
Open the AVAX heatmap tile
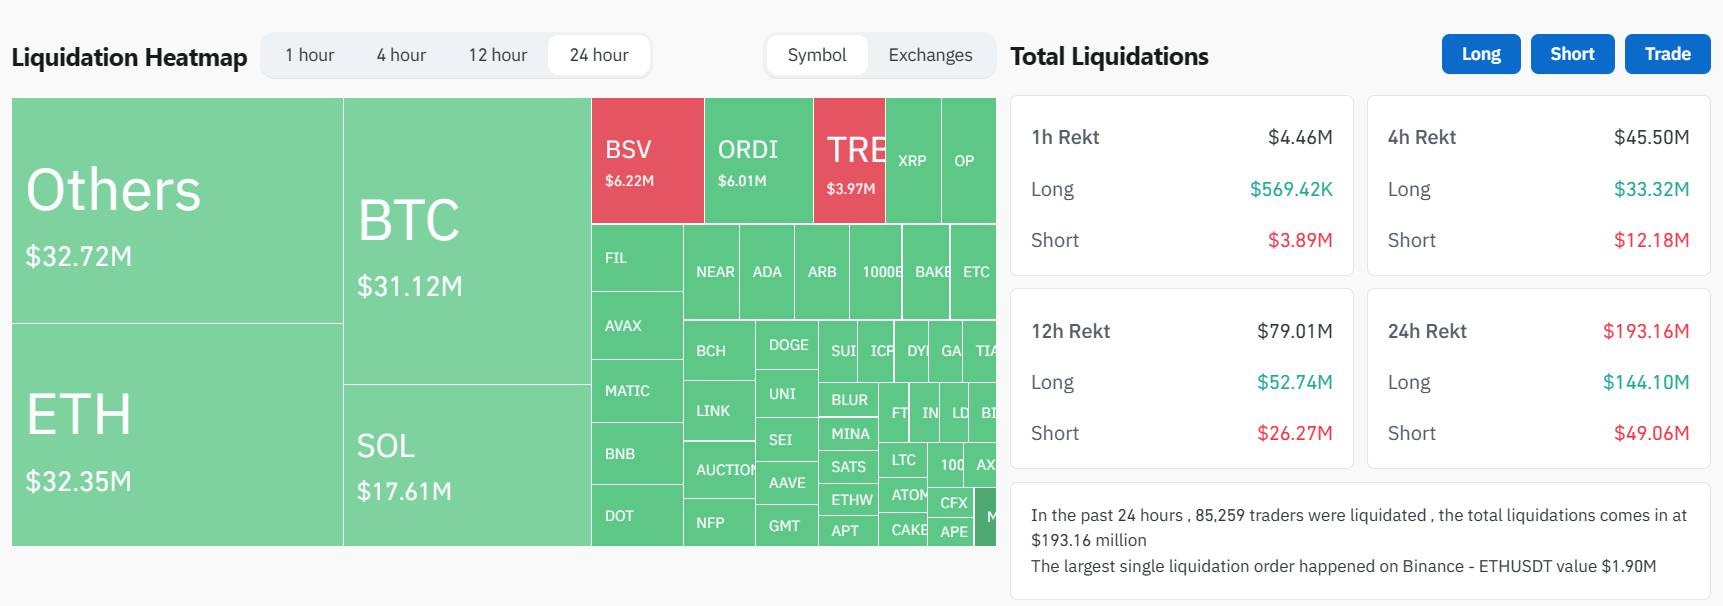pos(636,326)
